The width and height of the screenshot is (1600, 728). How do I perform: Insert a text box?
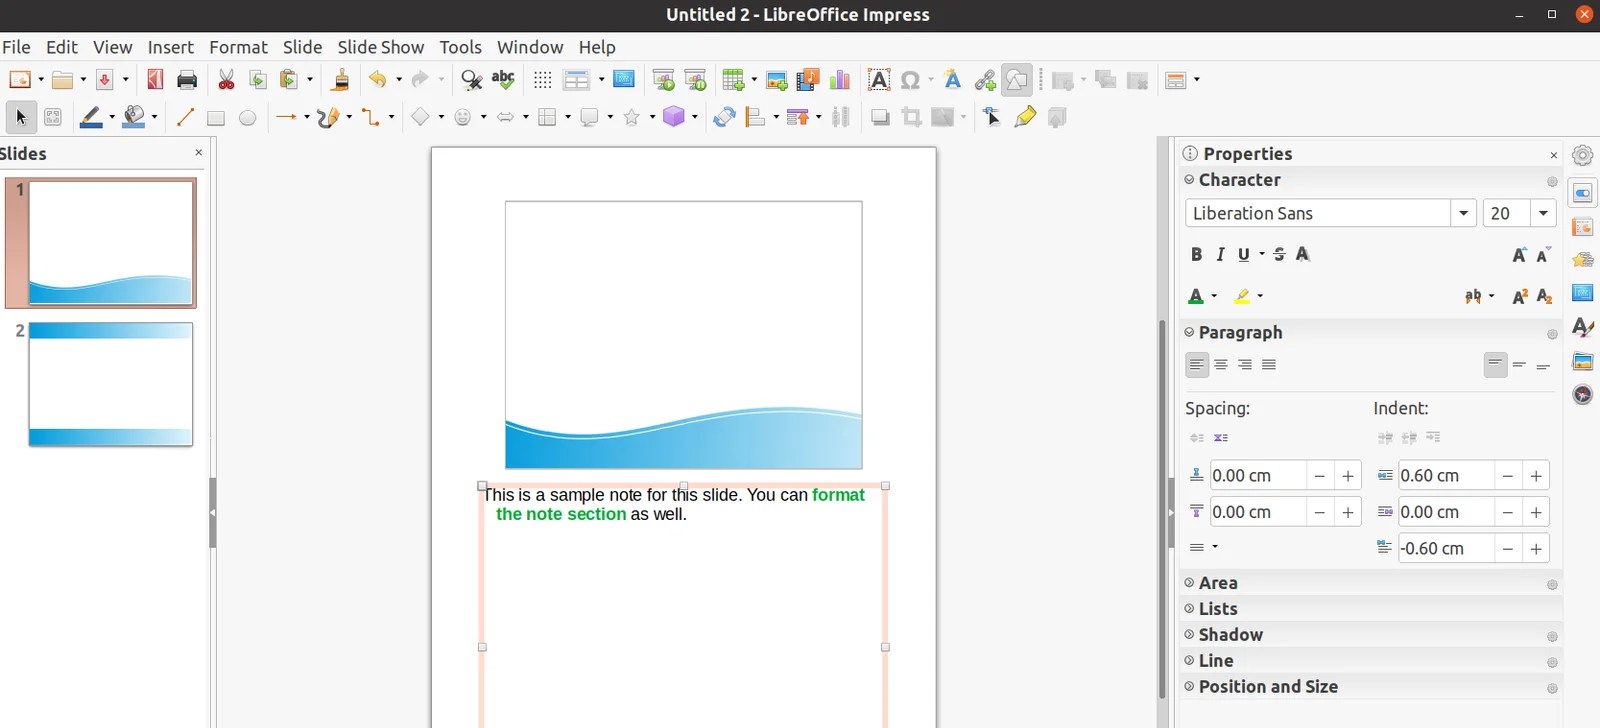[878, 80]
